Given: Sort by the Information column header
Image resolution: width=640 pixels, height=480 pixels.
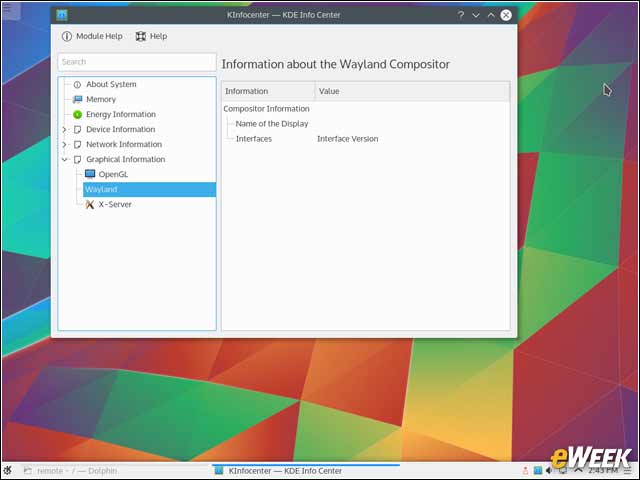Looking at the screenshot, I should pyautogui.click(x=268, y=91).
